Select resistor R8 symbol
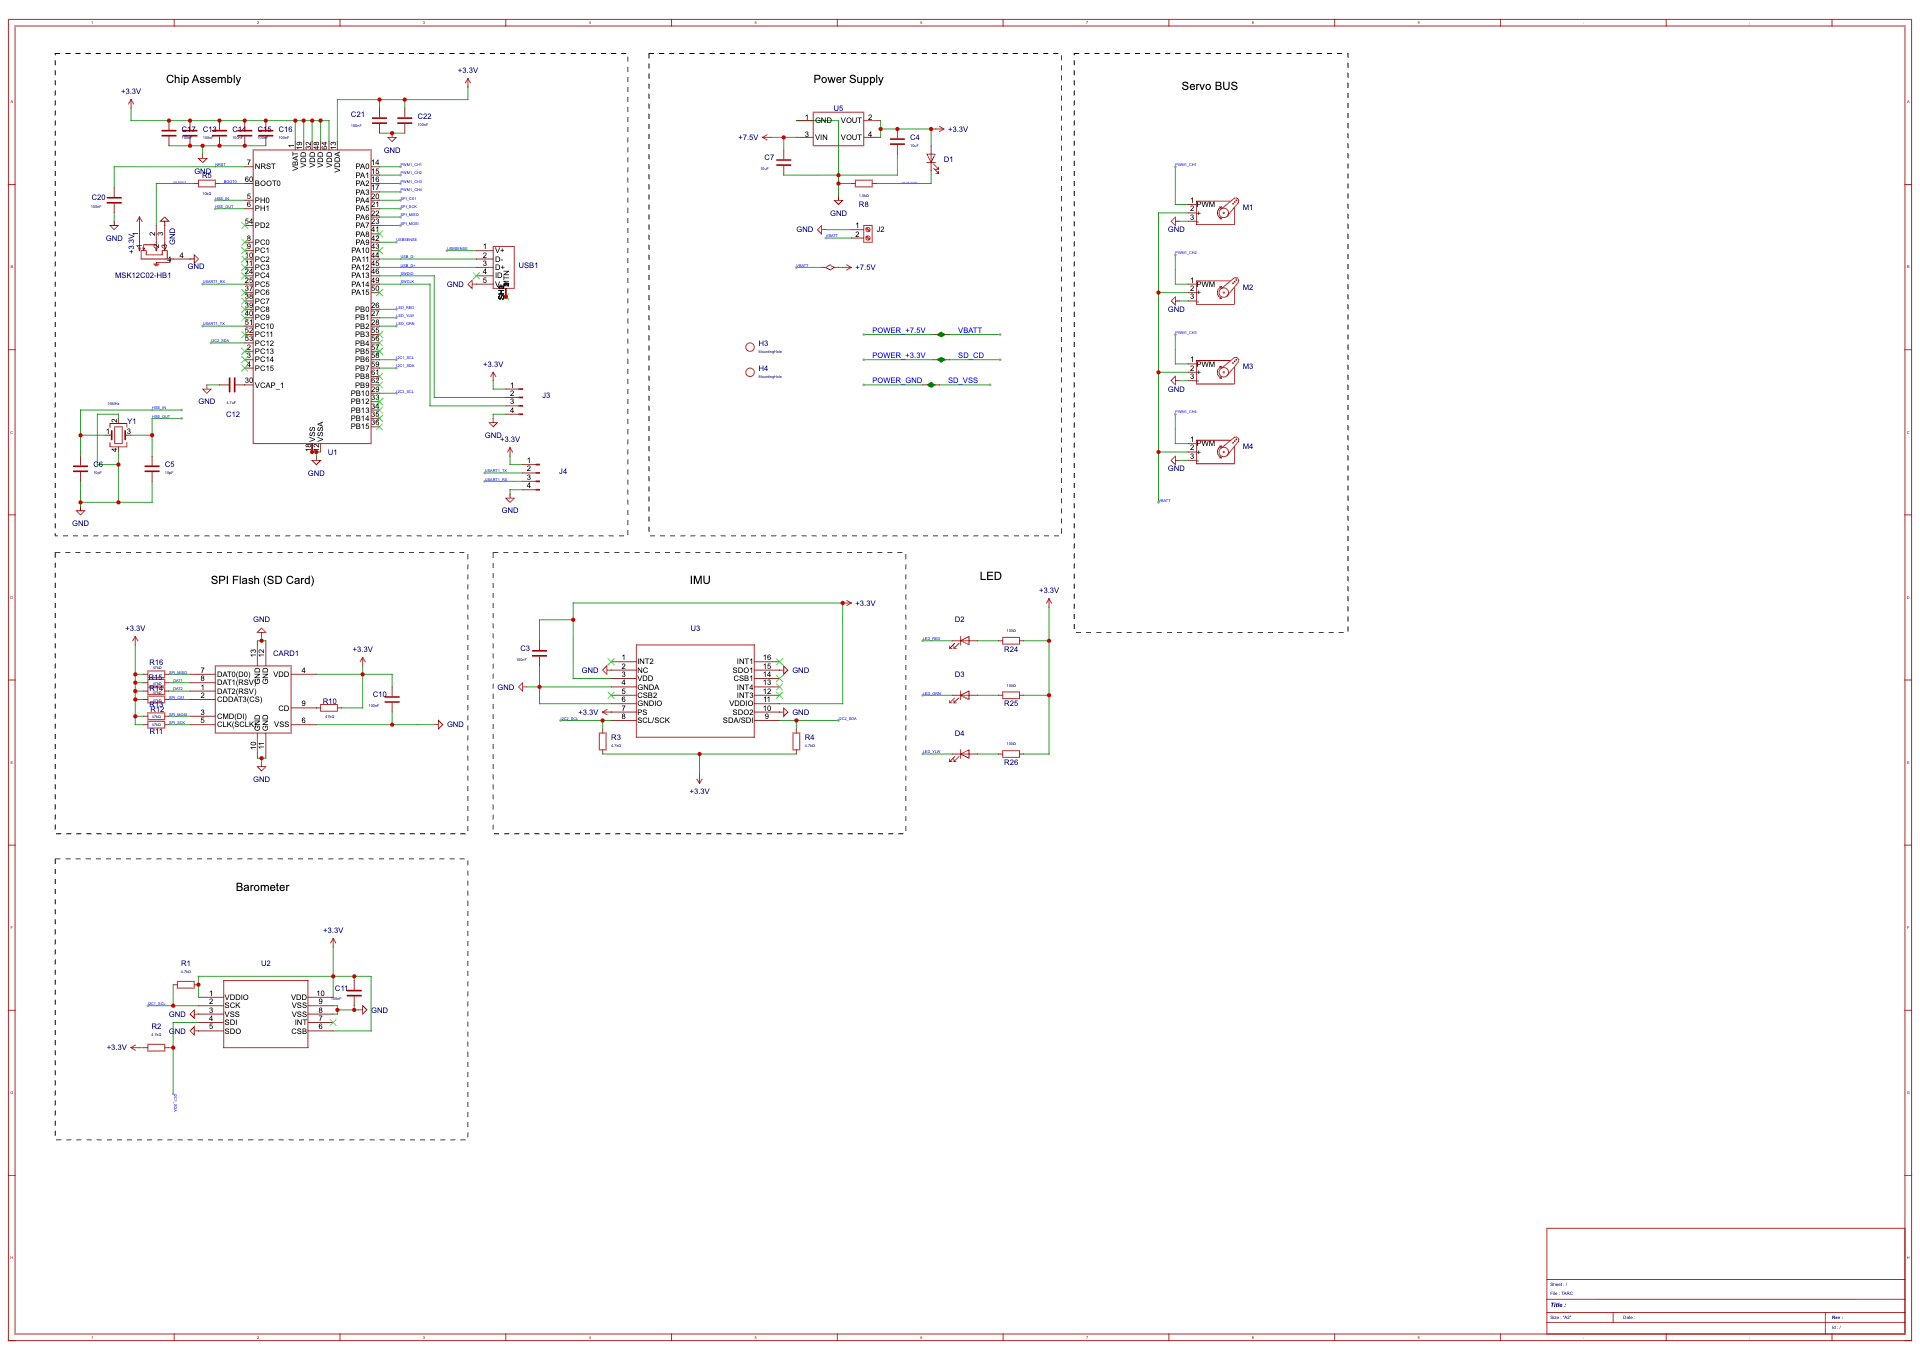Screen dimensions: 1920x1360 point(864,184)
